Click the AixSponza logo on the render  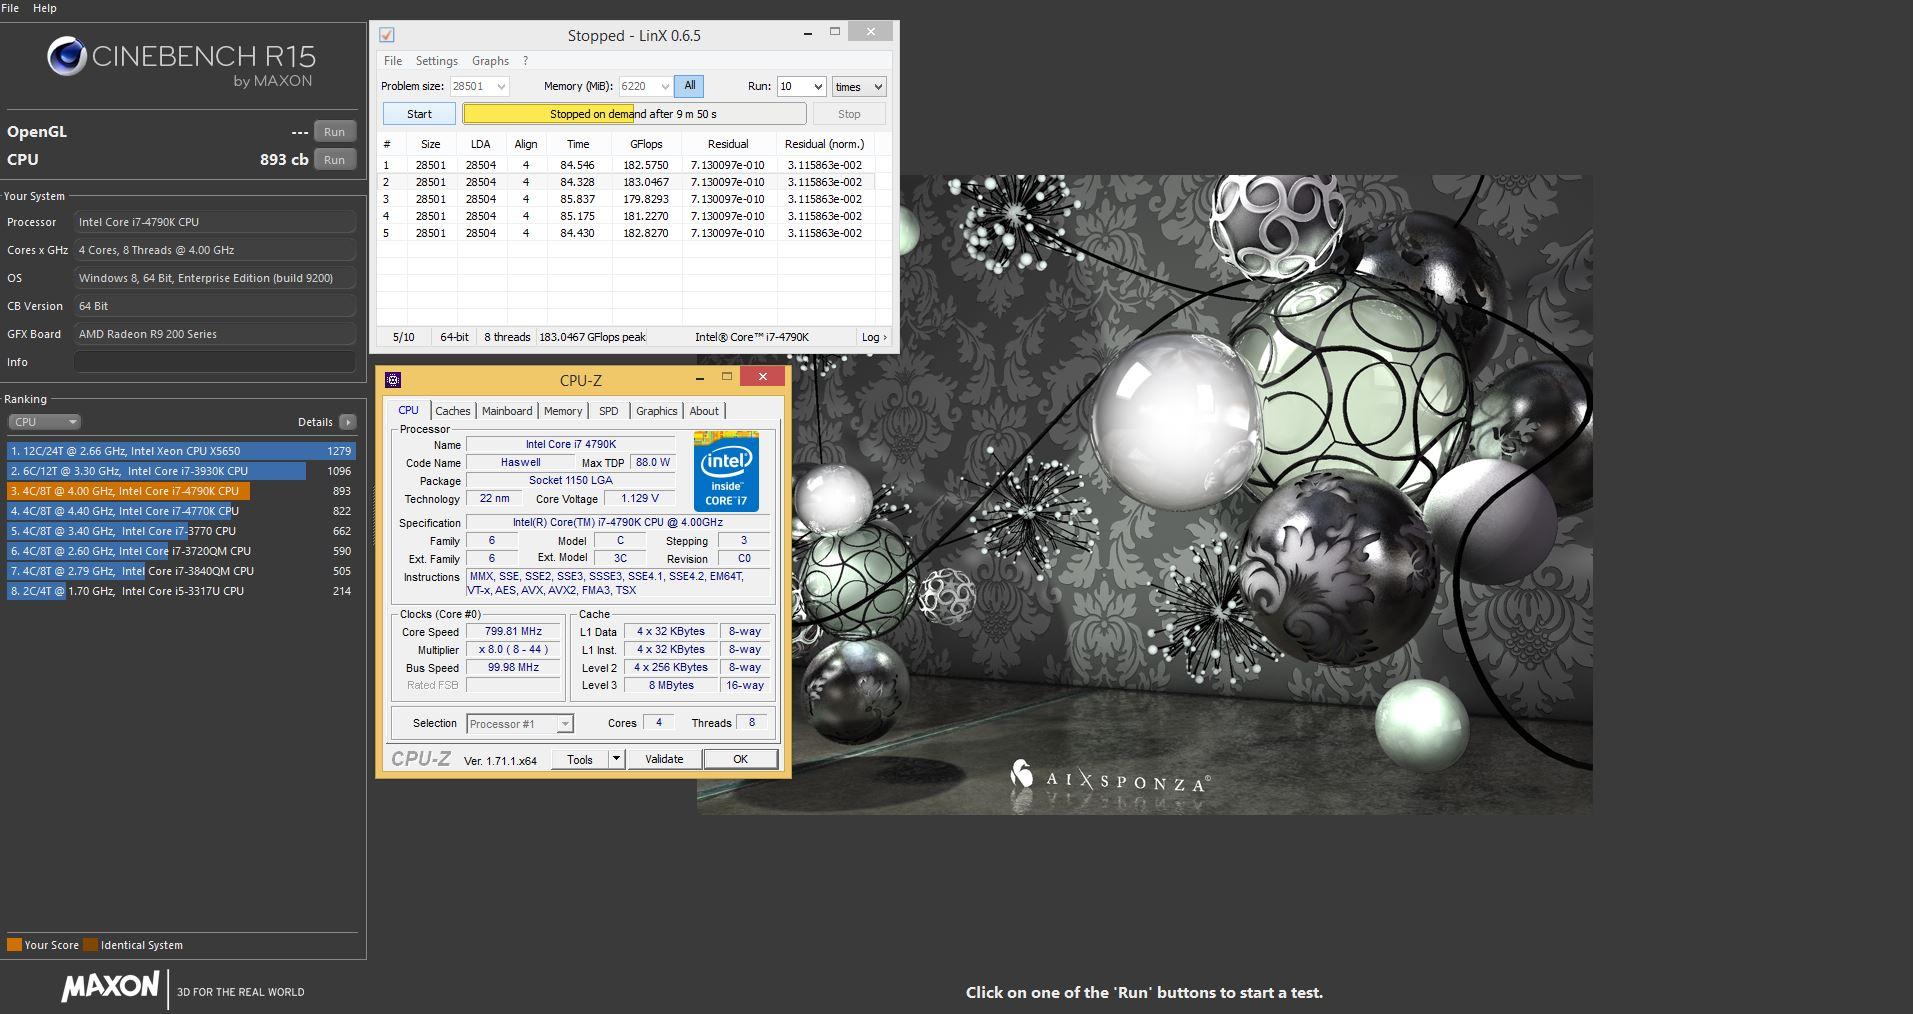point(1110,778)
